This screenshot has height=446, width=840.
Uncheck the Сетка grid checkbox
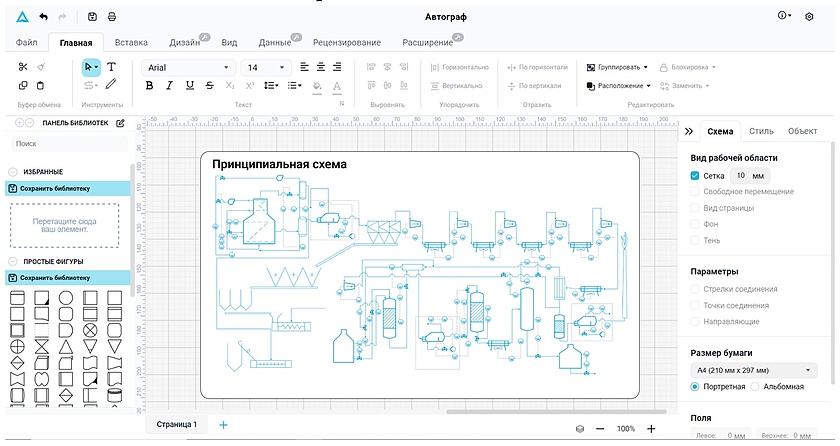tap(696, 175)
